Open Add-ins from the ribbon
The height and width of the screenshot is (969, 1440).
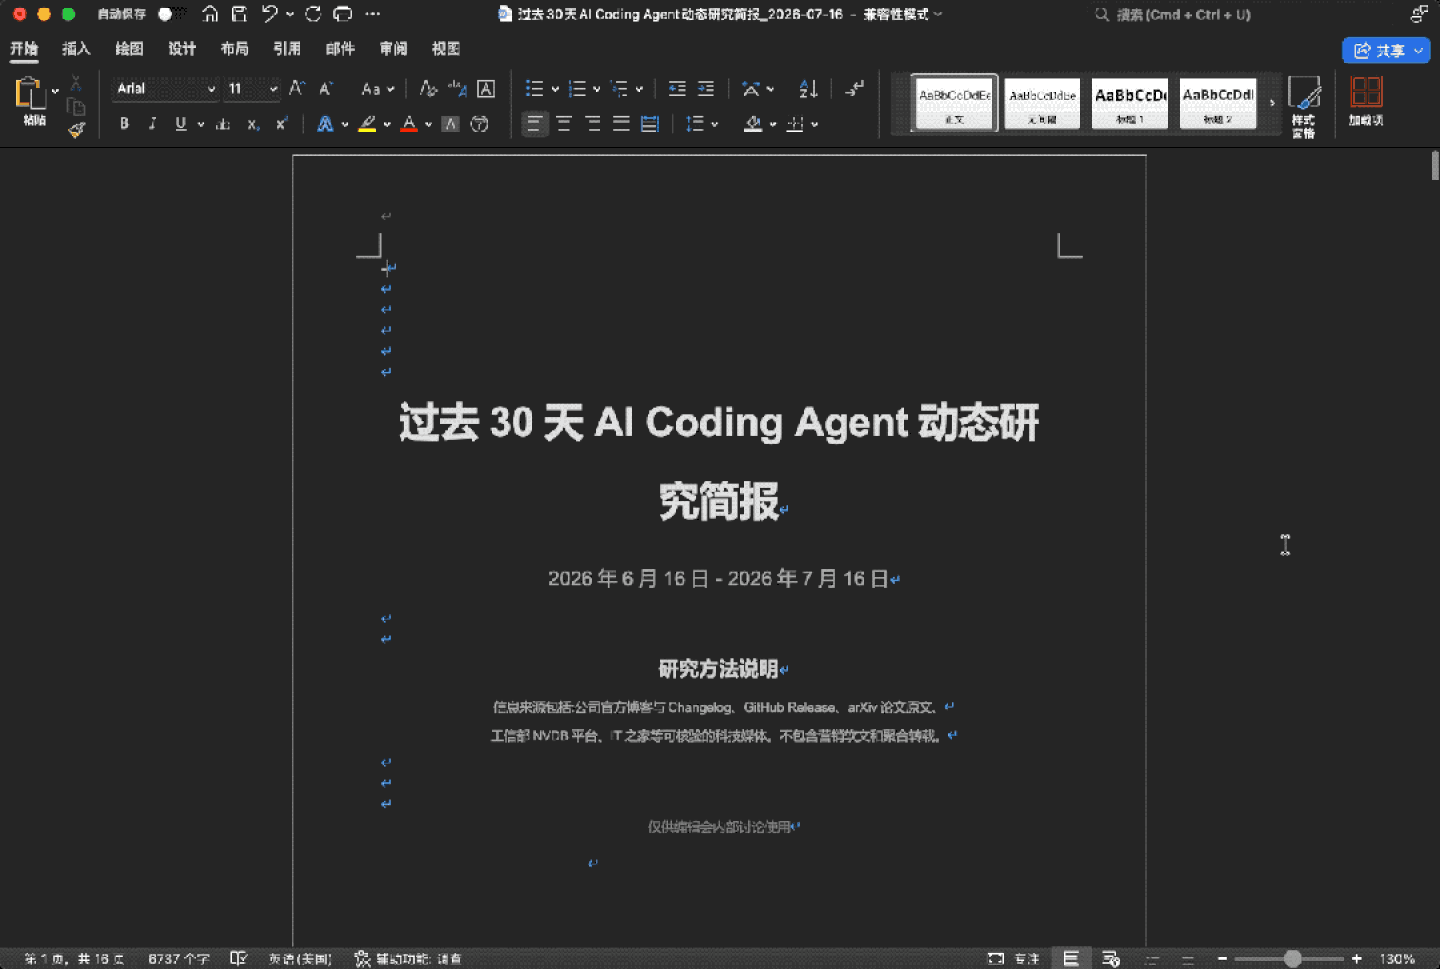click(x=1366, y=101)
